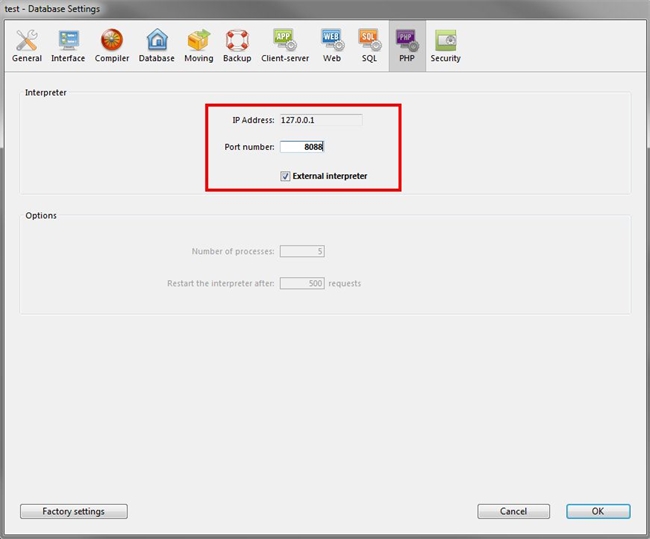Click the Number of processes field
650x539 pixels.
click(302, 251)
